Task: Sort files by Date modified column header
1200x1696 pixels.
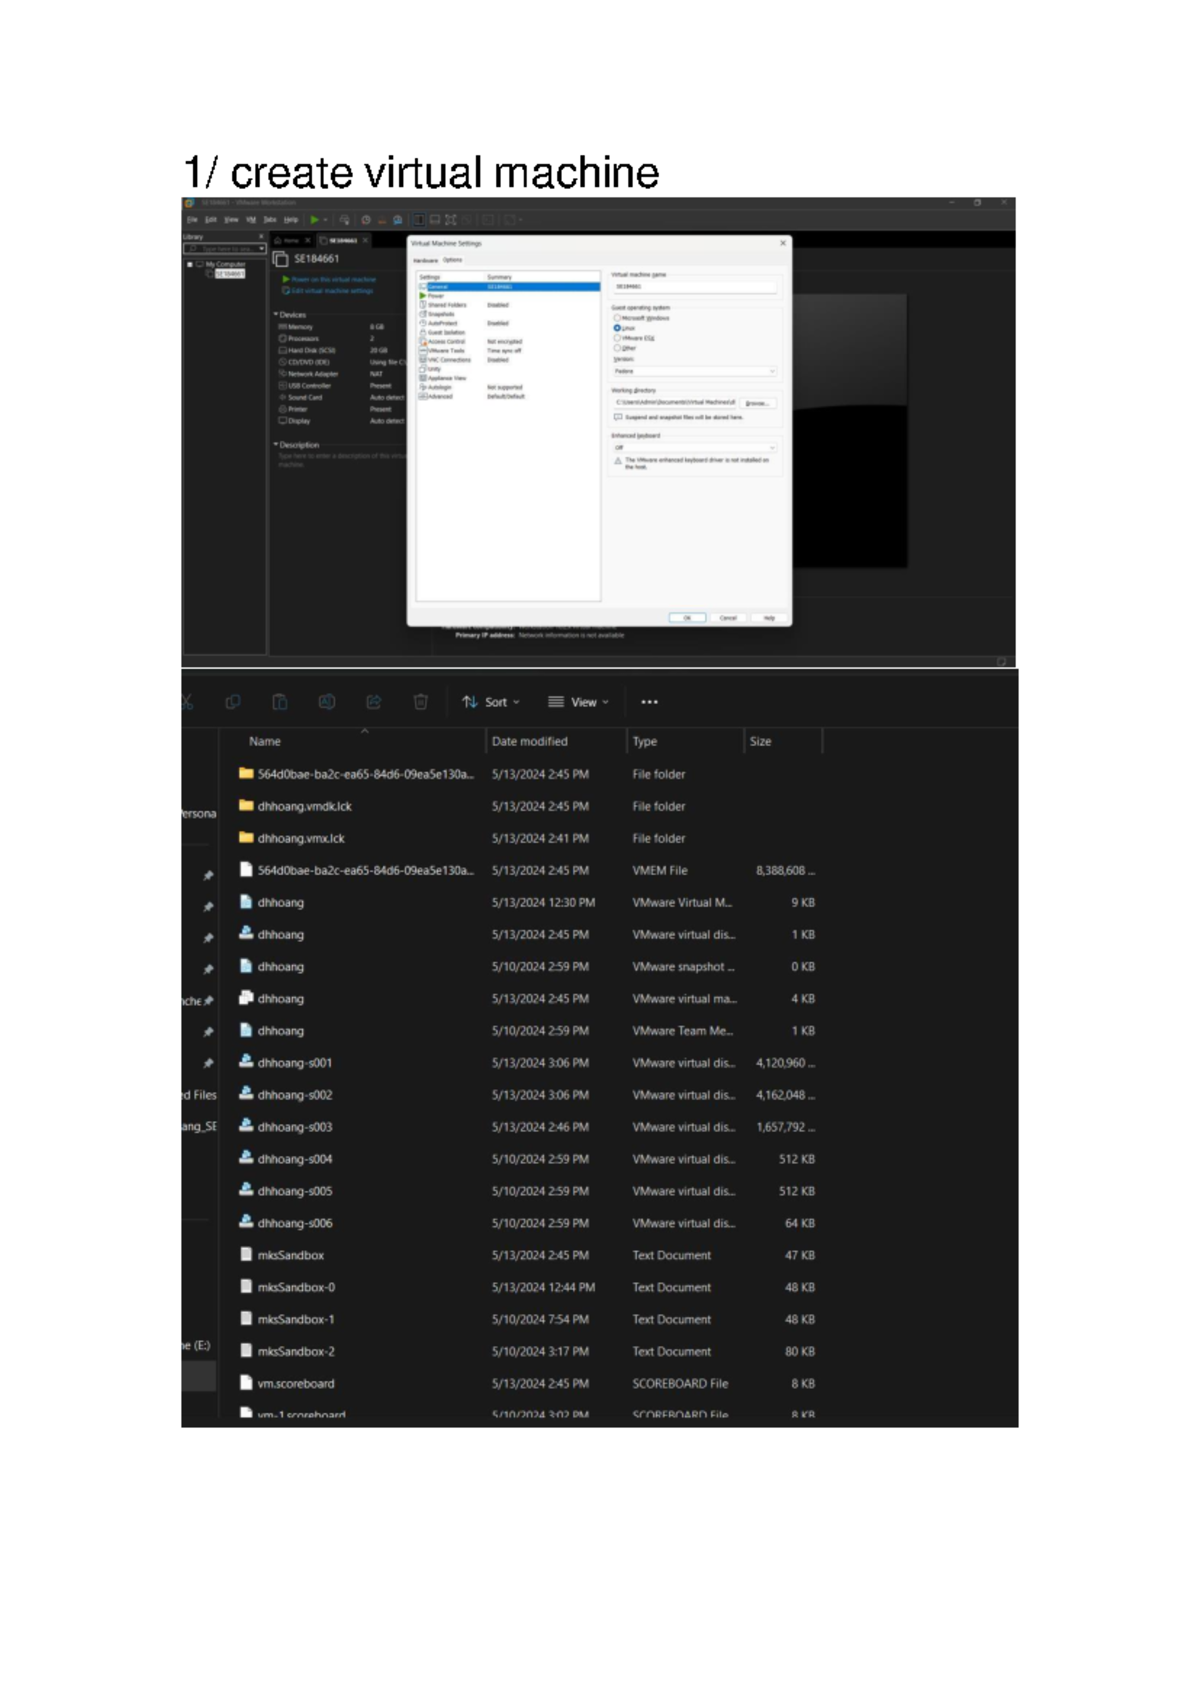Action: coord(530,741)
